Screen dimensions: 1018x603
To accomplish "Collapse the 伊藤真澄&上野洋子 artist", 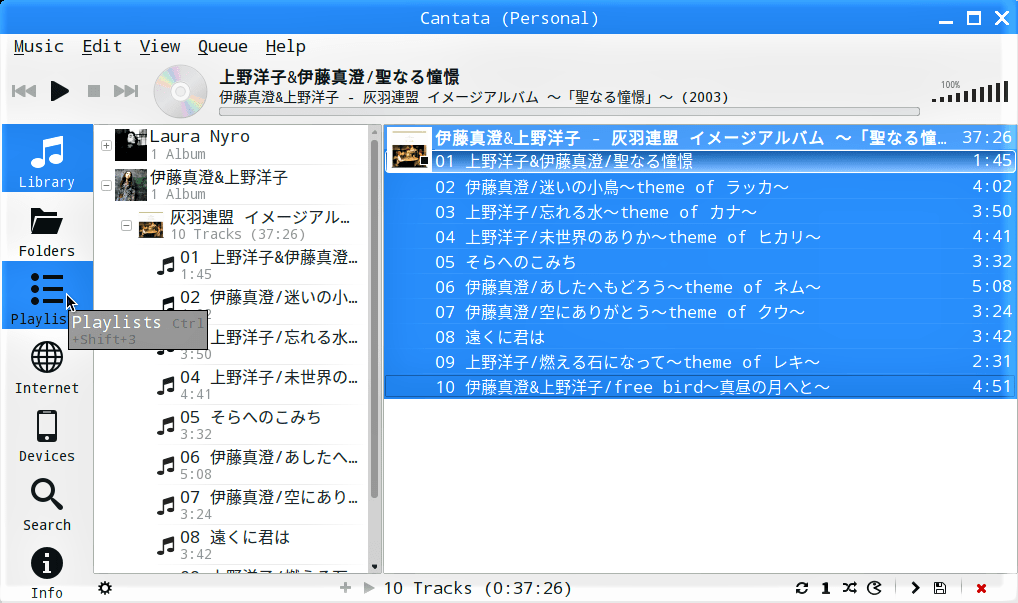I will (106, 186).
